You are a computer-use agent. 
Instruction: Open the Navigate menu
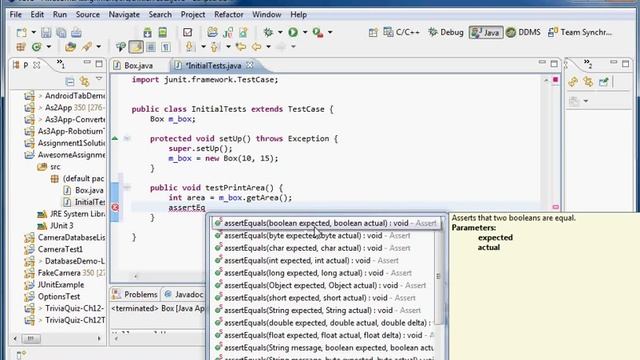[124, 15]
